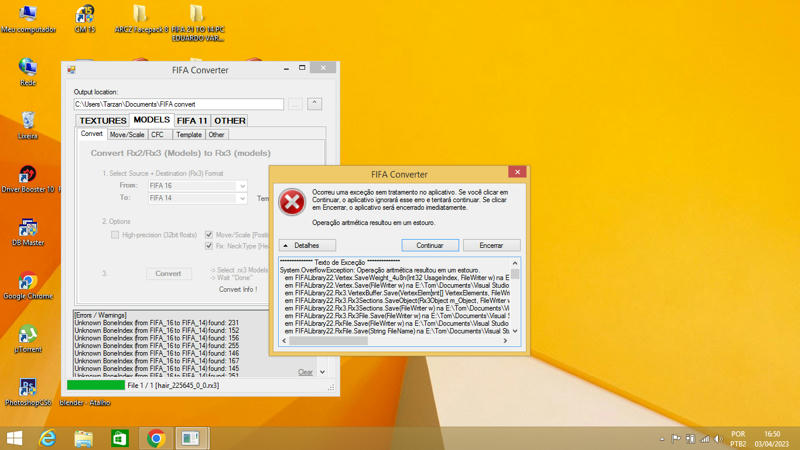Click the Output location path field
Screen dimensions: 800x450
pos(179,104)
